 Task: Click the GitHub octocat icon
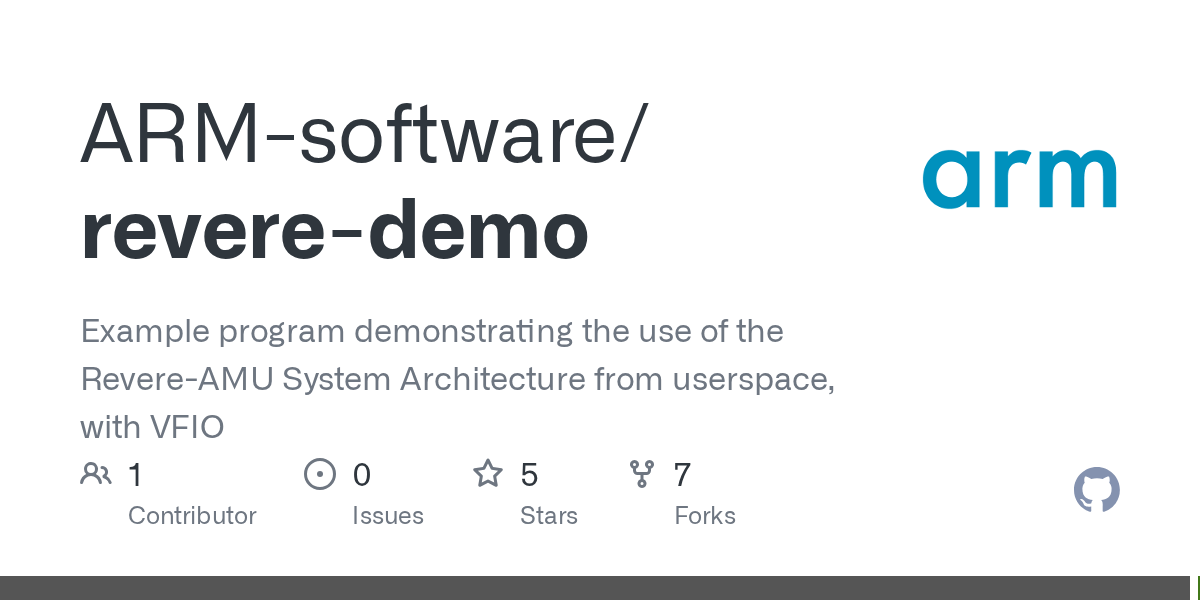pyautogui.click(x=1097, y=490)
